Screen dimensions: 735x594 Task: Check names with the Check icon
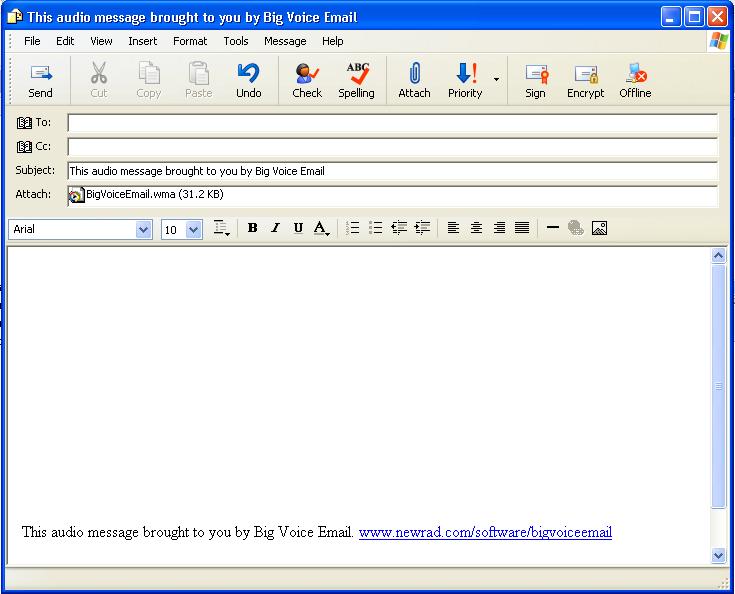coord(307,80)
